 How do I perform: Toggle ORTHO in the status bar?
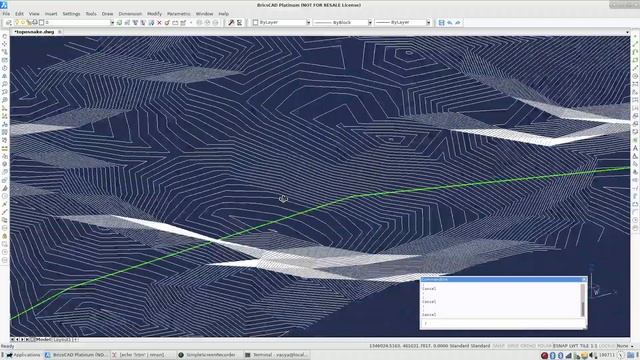click(x=528, y=346)
